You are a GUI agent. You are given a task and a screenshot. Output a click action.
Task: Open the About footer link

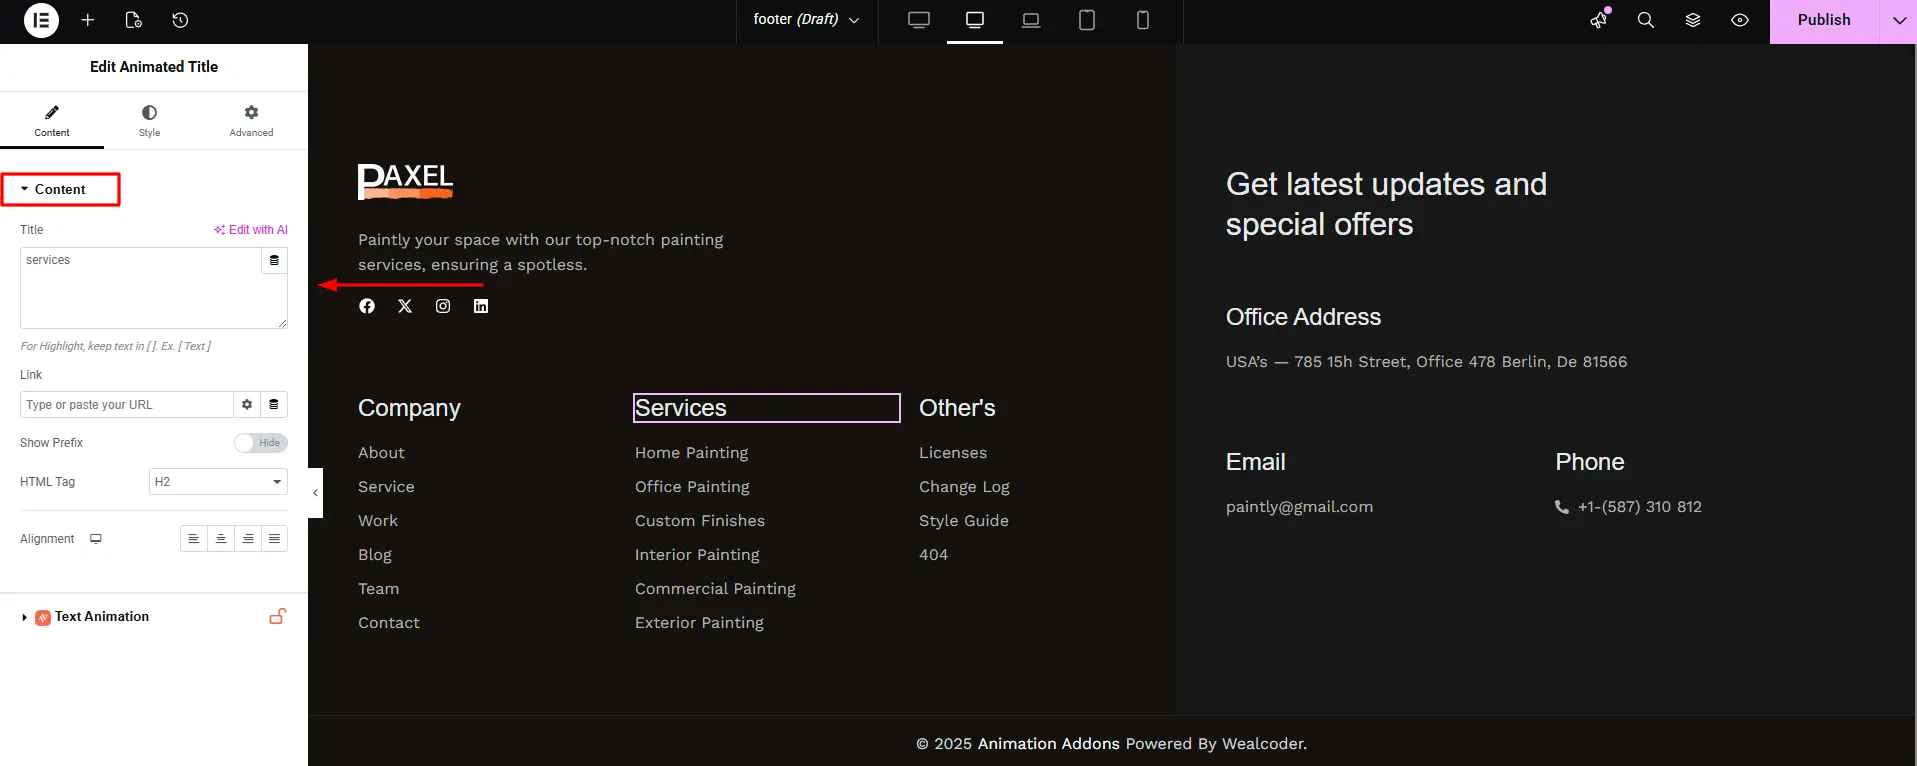point(381,453)
